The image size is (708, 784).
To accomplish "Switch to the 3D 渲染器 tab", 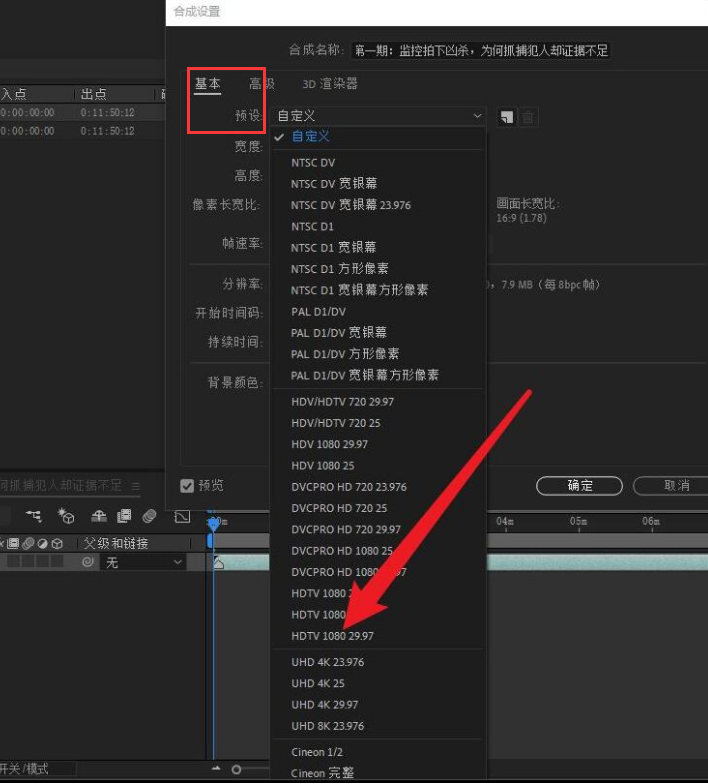I will (x=330, y=84).
